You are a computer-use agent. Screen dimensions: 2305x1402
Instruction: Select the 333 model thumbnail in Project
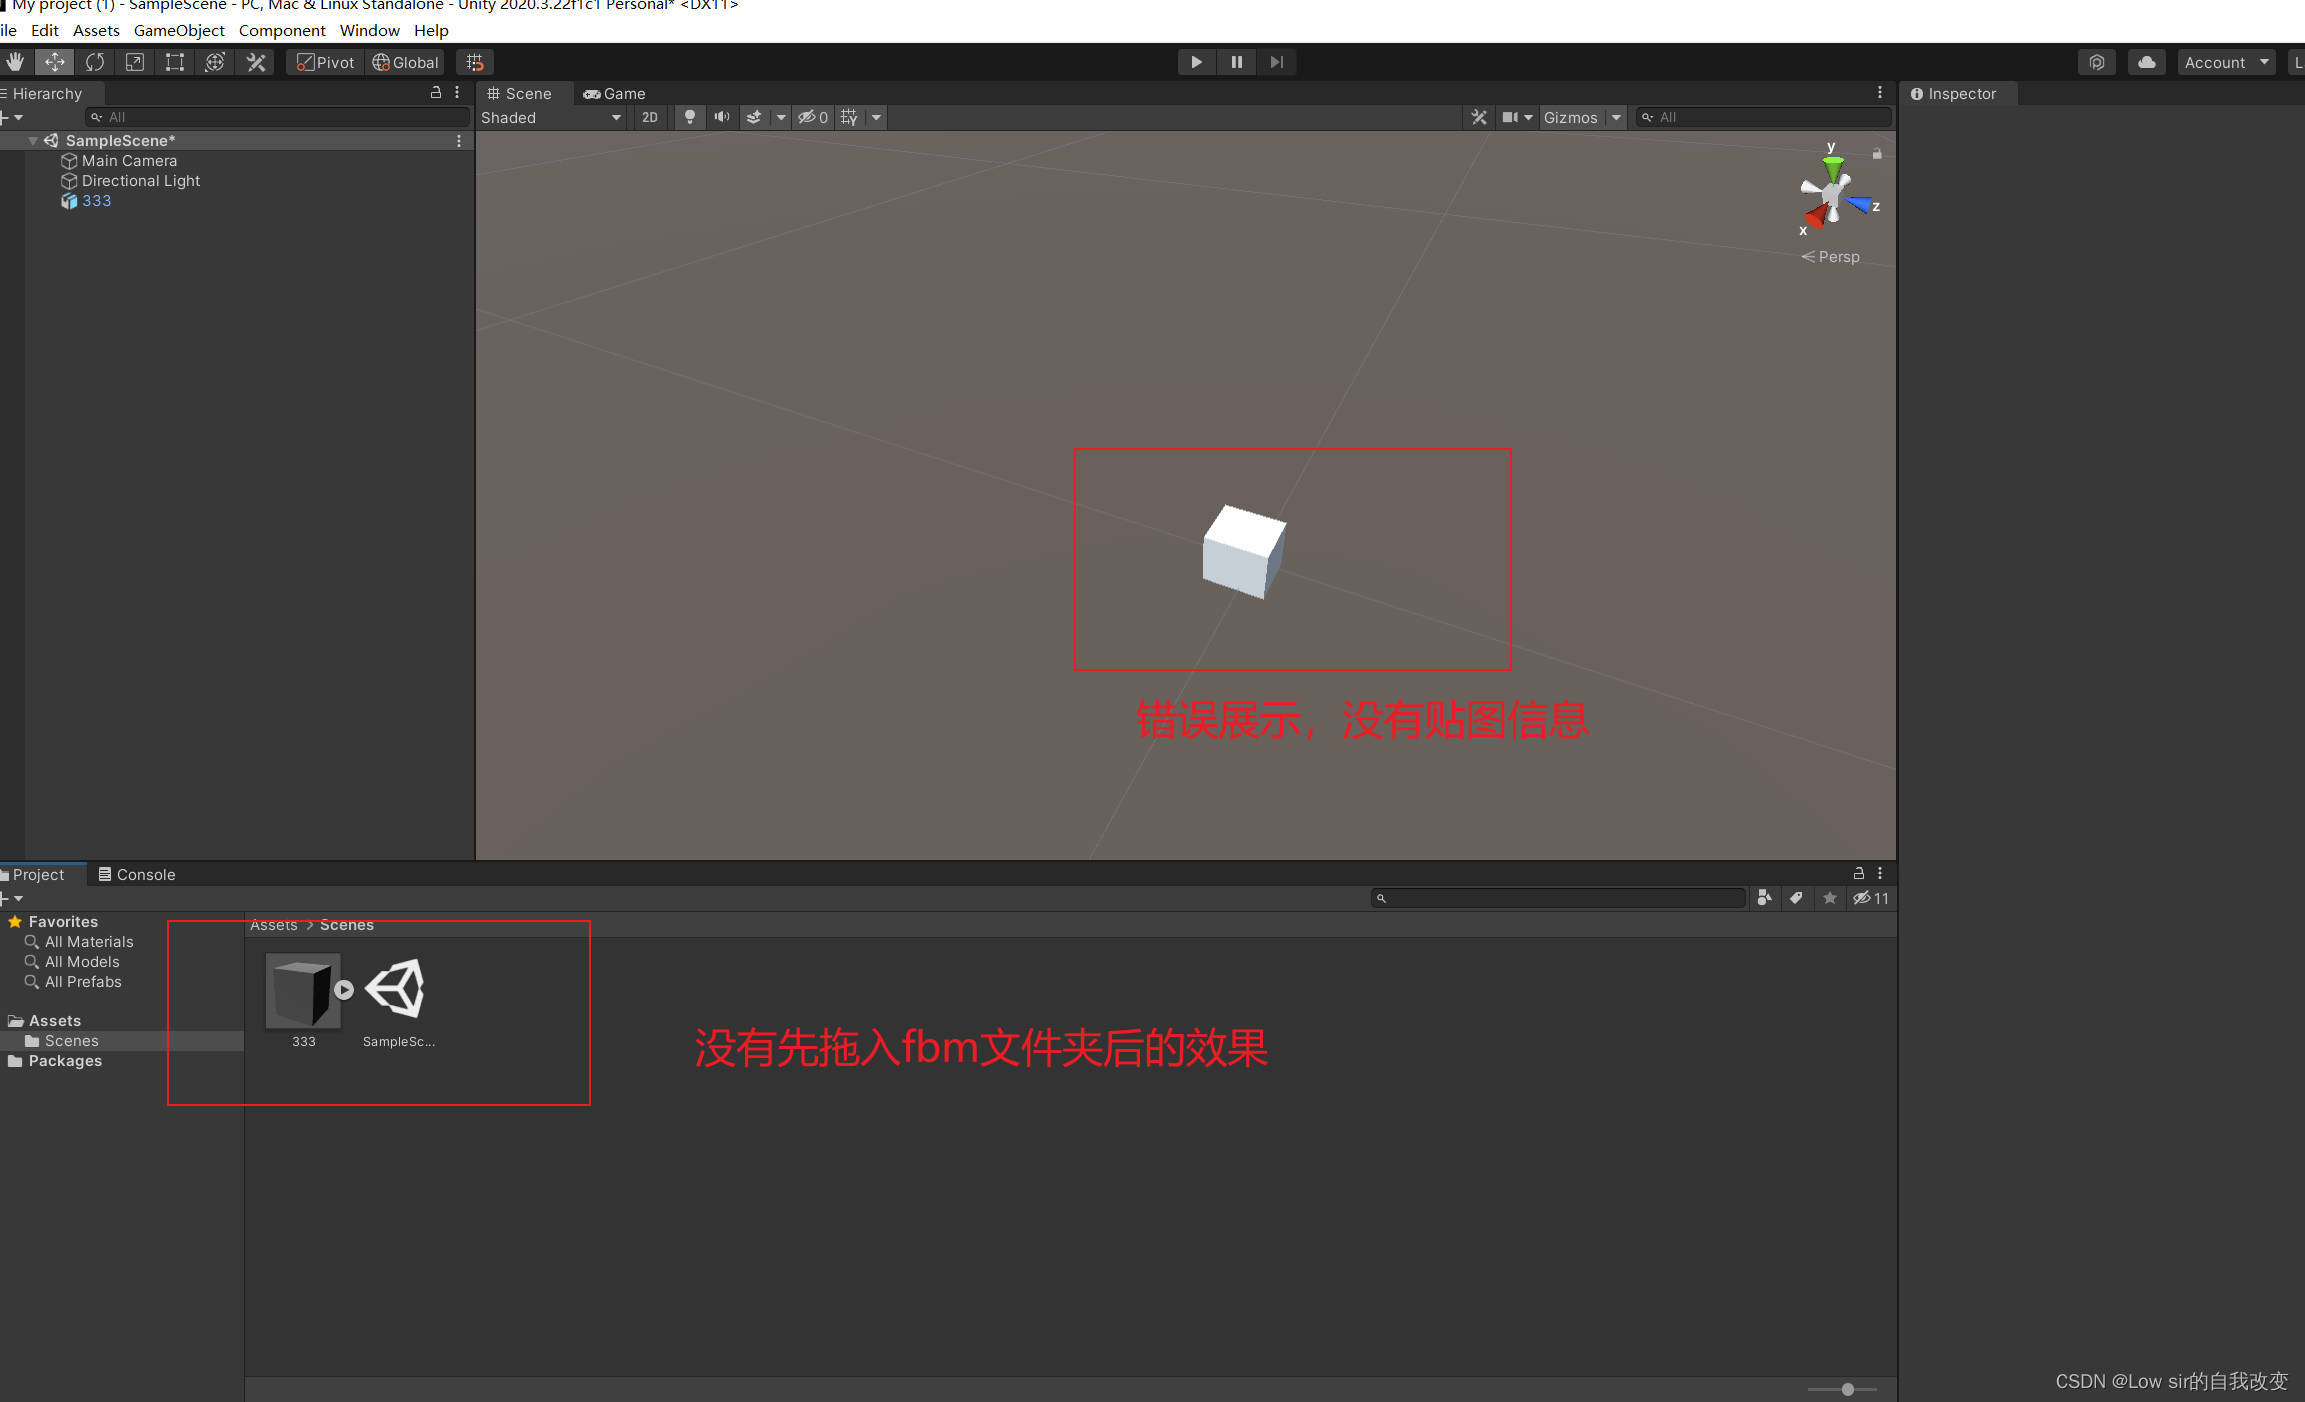302,990
